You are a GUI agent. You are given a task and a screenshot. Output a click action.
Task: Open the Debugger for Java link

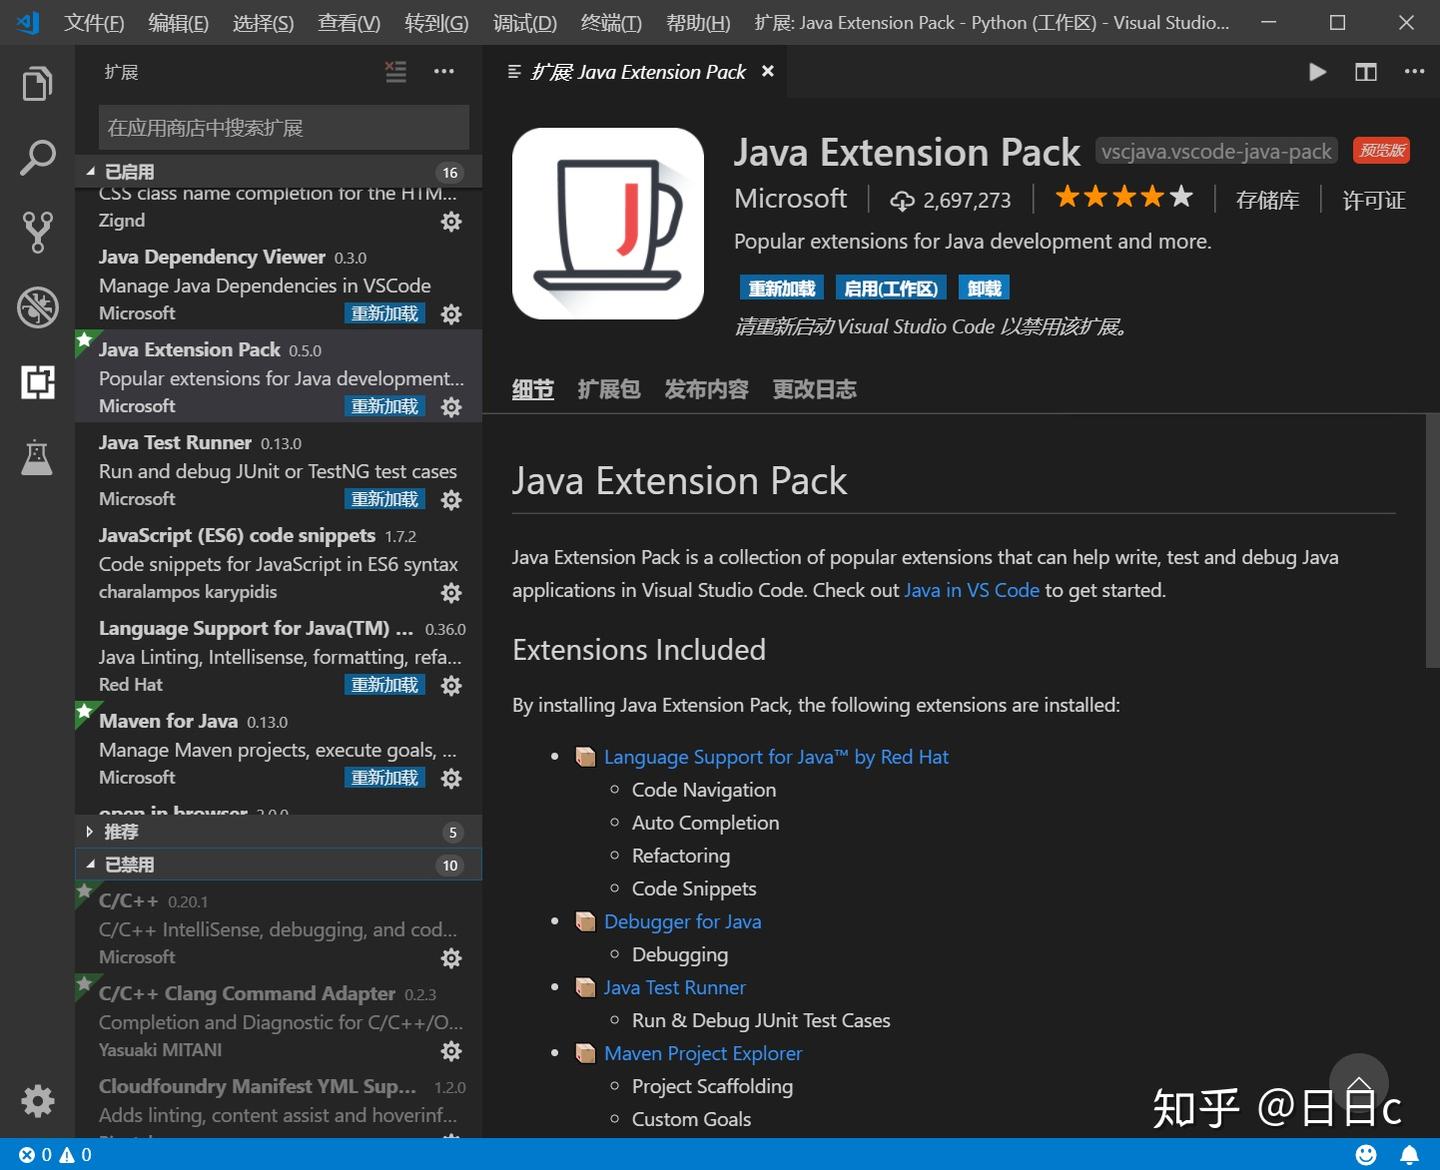click(682, 922)
